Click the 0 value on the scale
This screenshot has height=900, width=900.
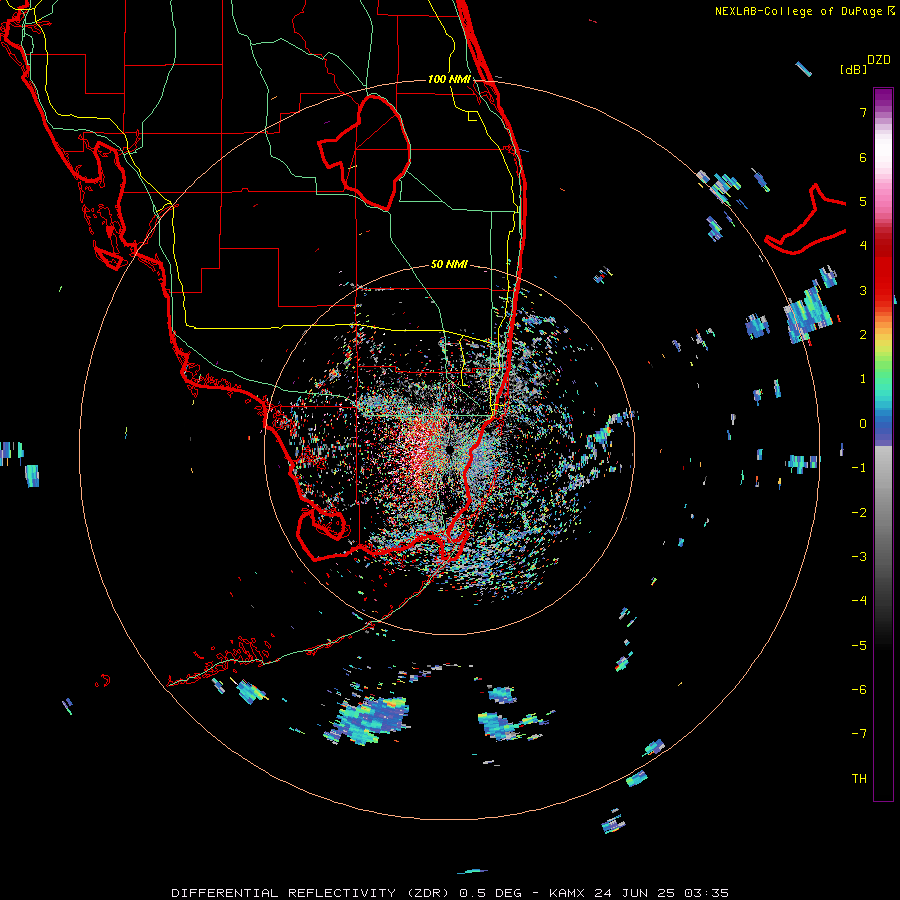[863, 424]
